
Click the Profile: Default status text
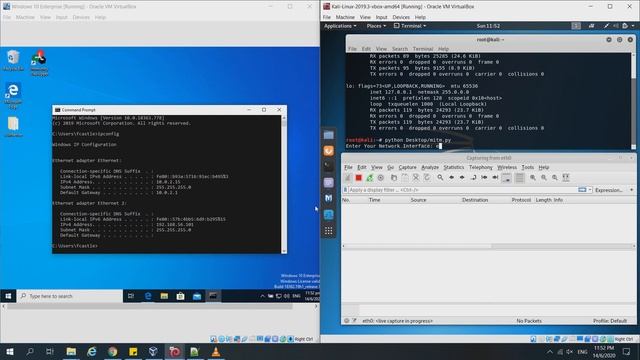click(x=610, y=321)
